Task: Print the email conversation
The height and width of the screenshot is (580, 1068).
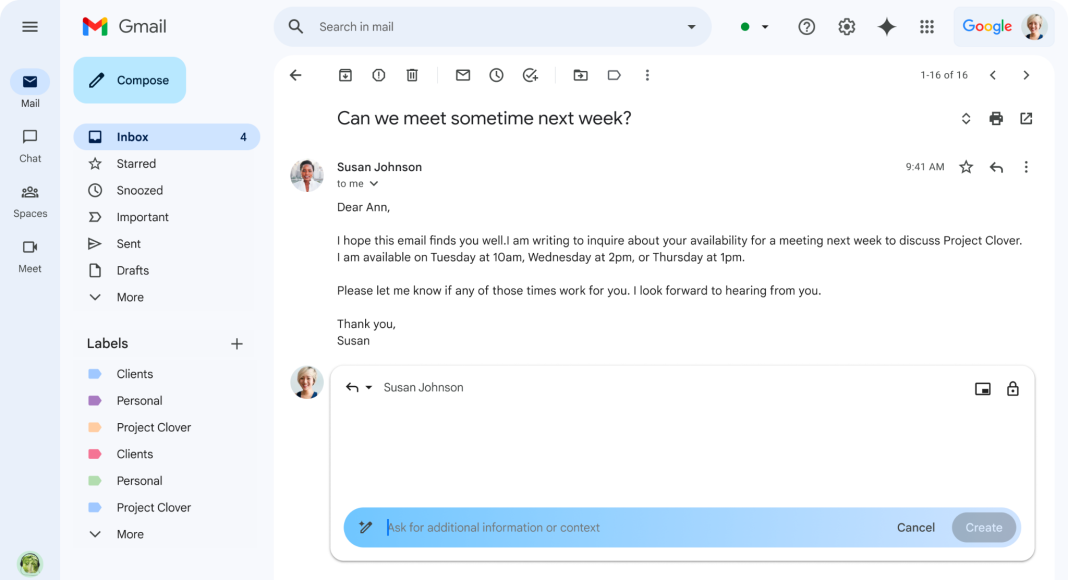Action: point(996,118)
